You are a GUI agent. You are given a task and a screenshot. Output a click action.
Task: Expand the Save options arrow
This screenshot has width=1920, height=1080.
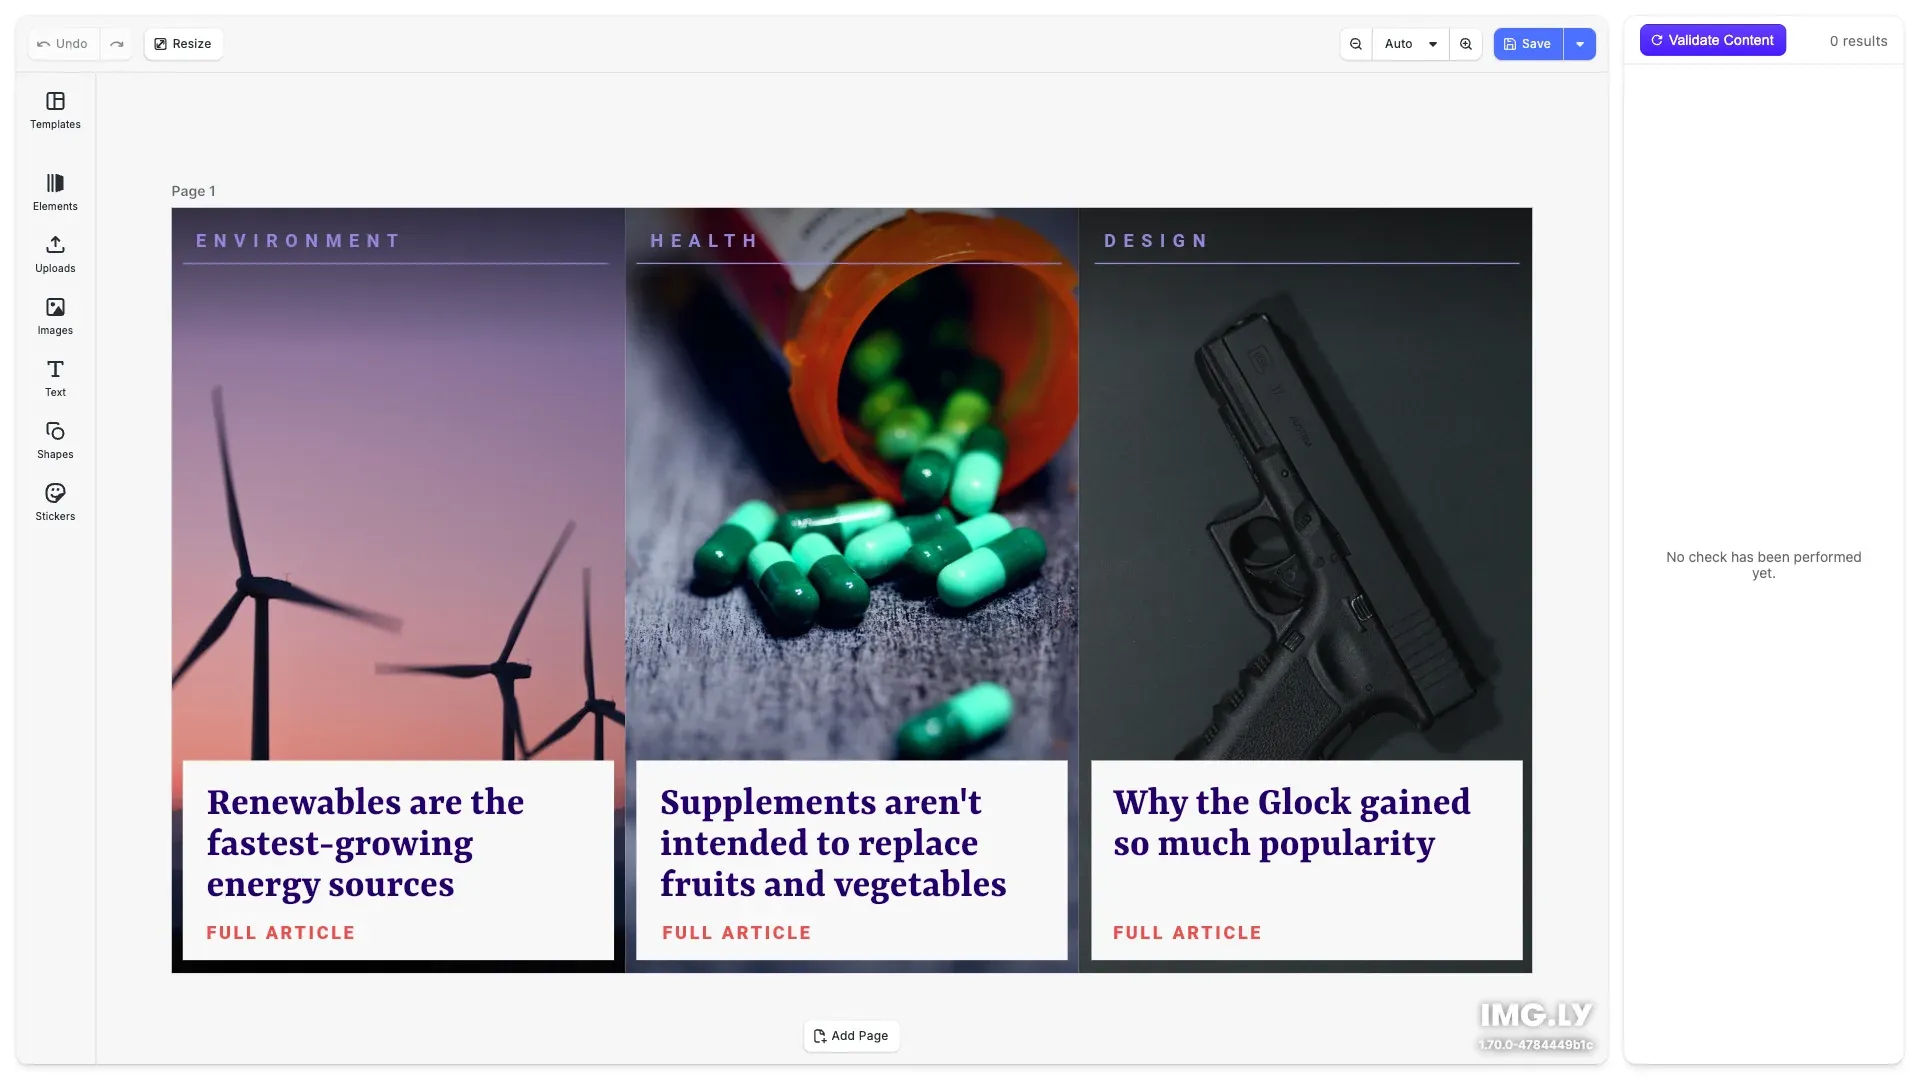1580,44
